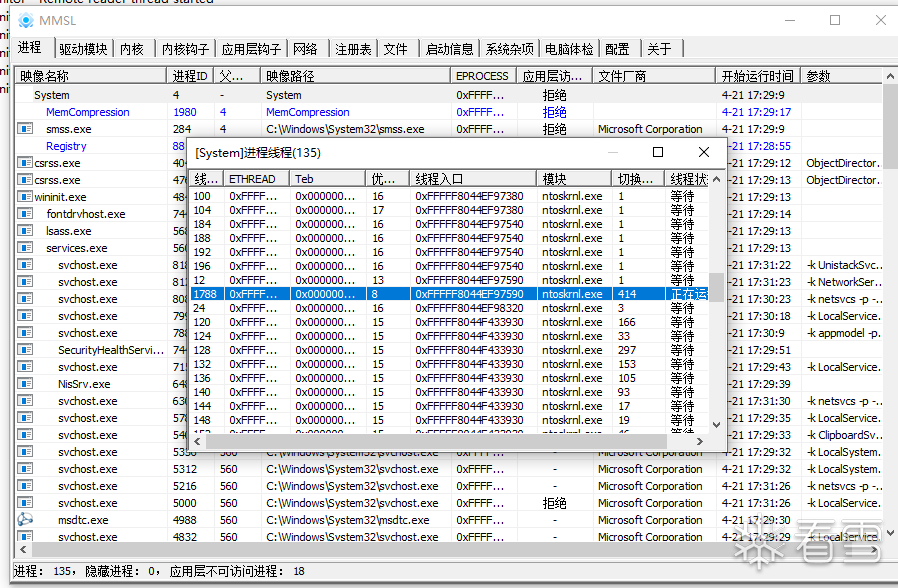Close the System thread dialog
Screen dimensions: 898x588
pos(704,152)
